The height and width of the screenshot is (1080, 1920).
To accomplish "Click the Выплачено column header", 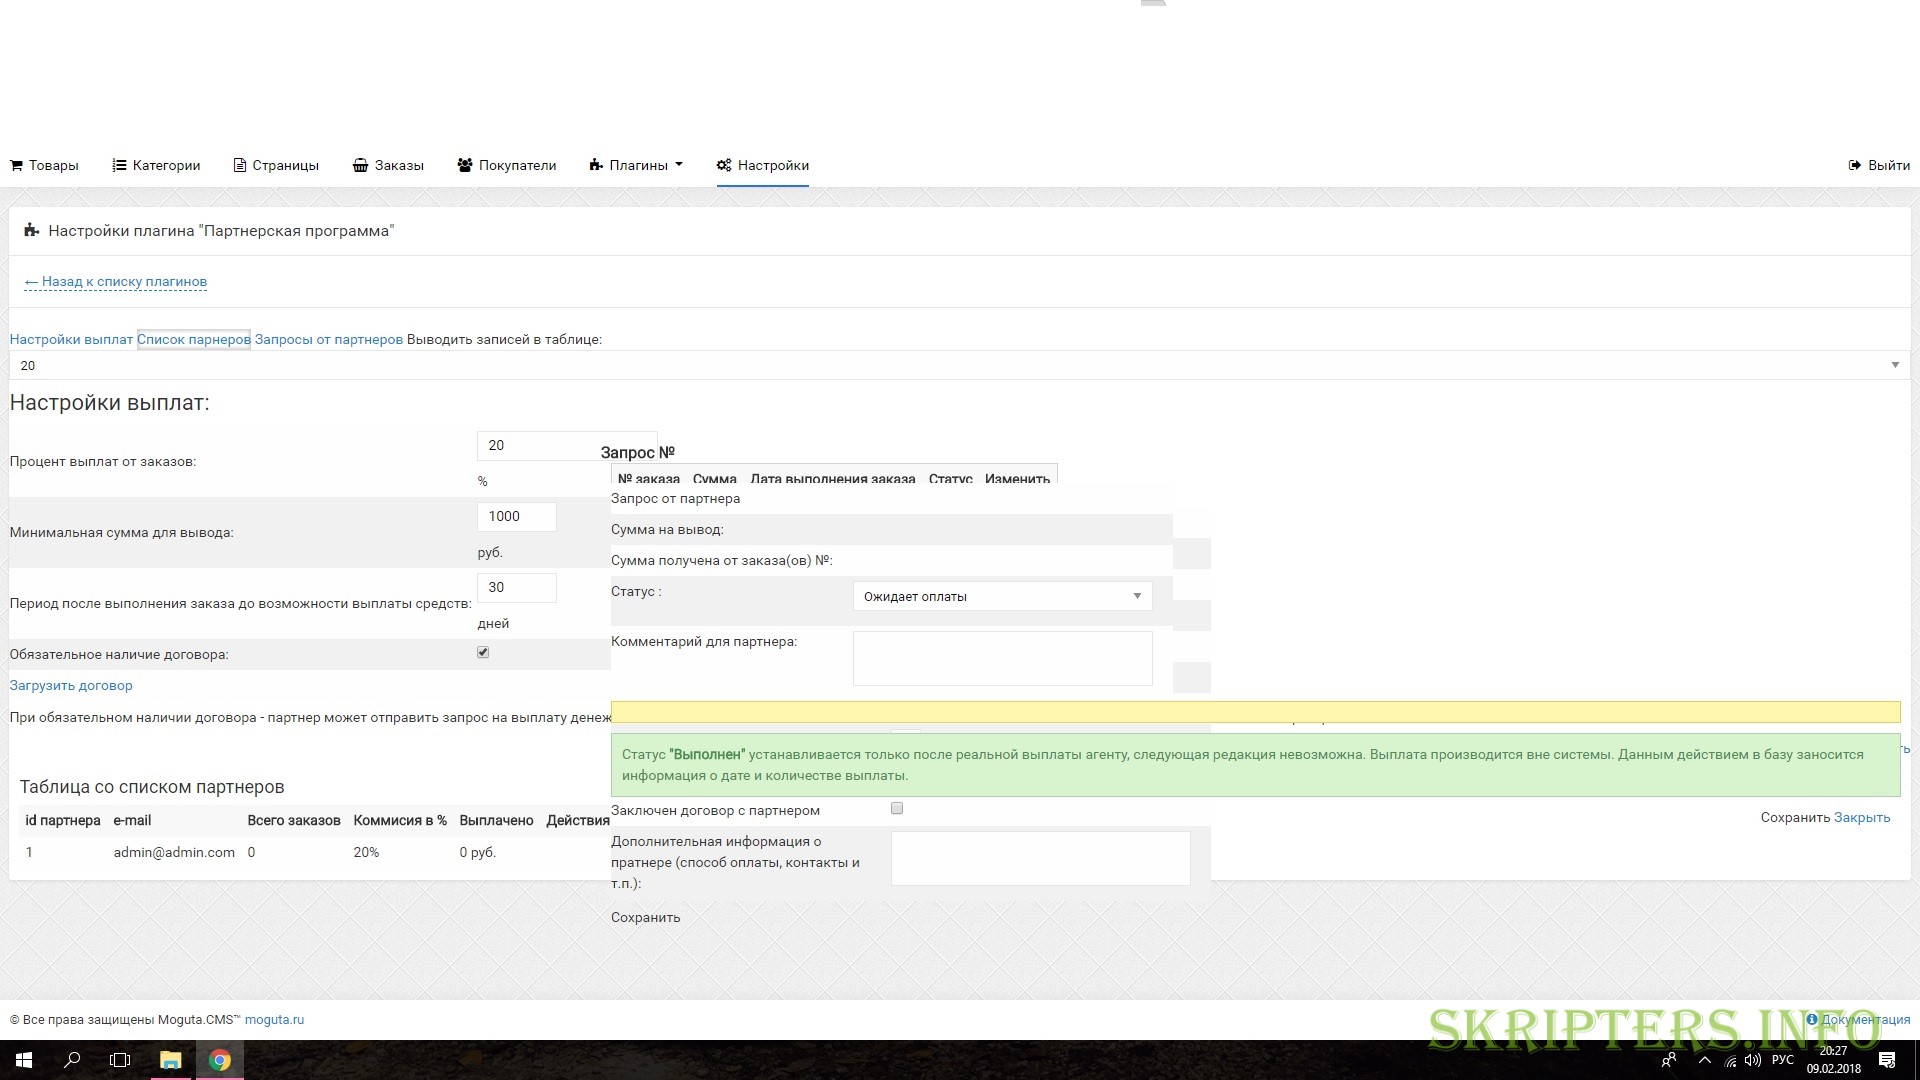I will pos(496,820).
